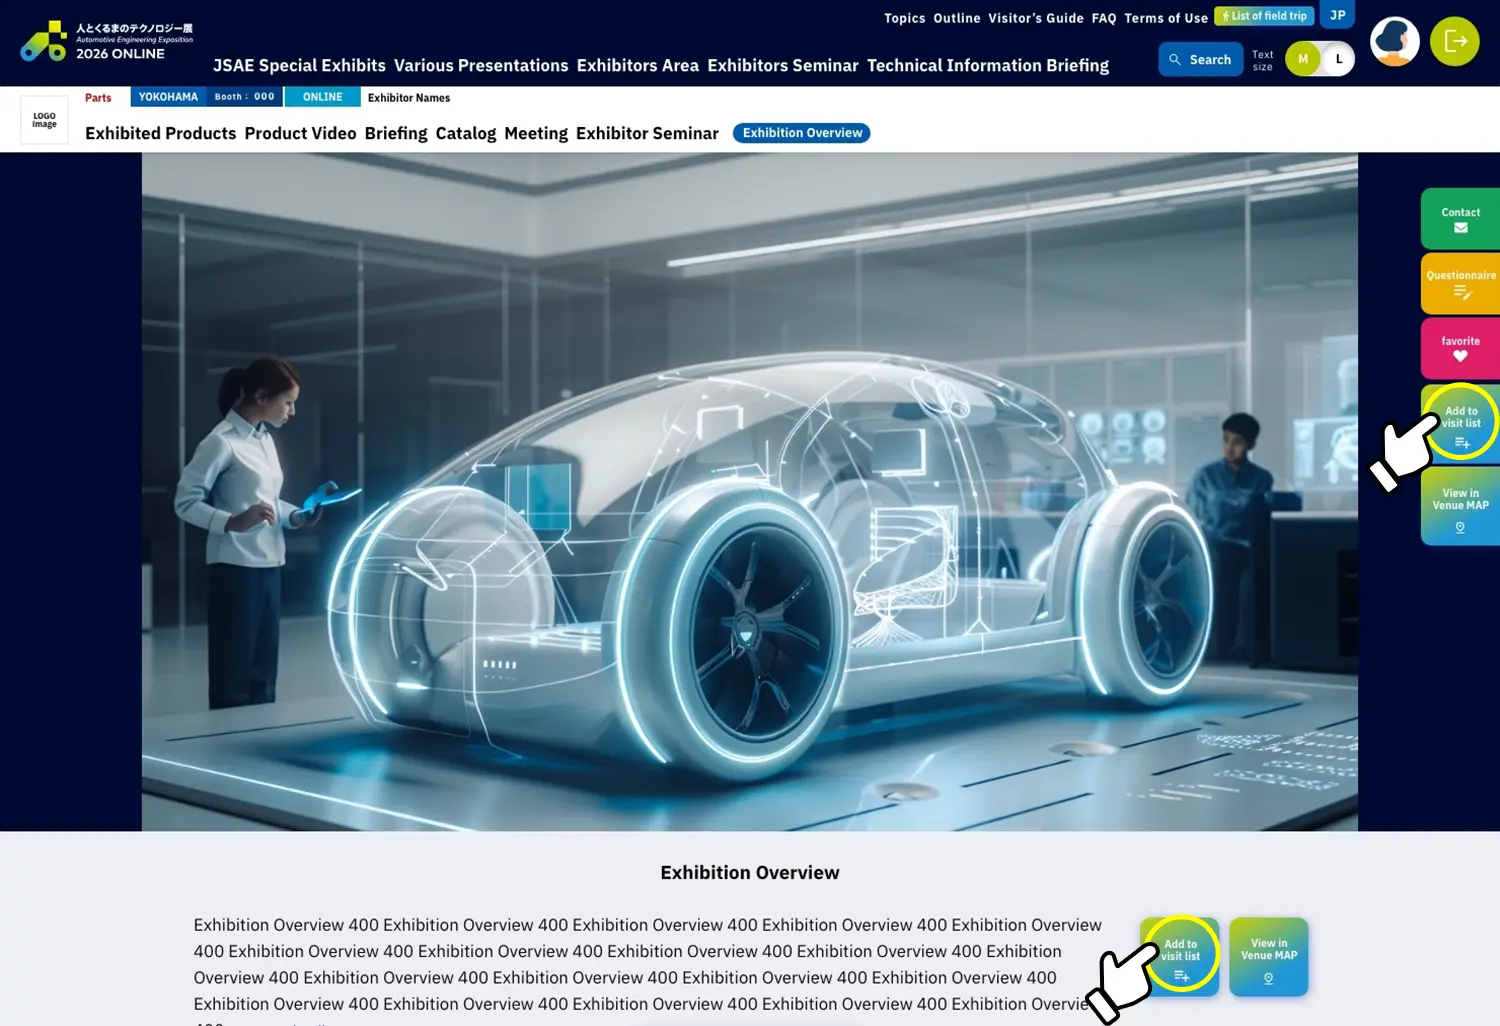This screenshot has height=1026, width=1500.
Task: Open the Visitor's Guide link
Action: tap(1035, 18)
